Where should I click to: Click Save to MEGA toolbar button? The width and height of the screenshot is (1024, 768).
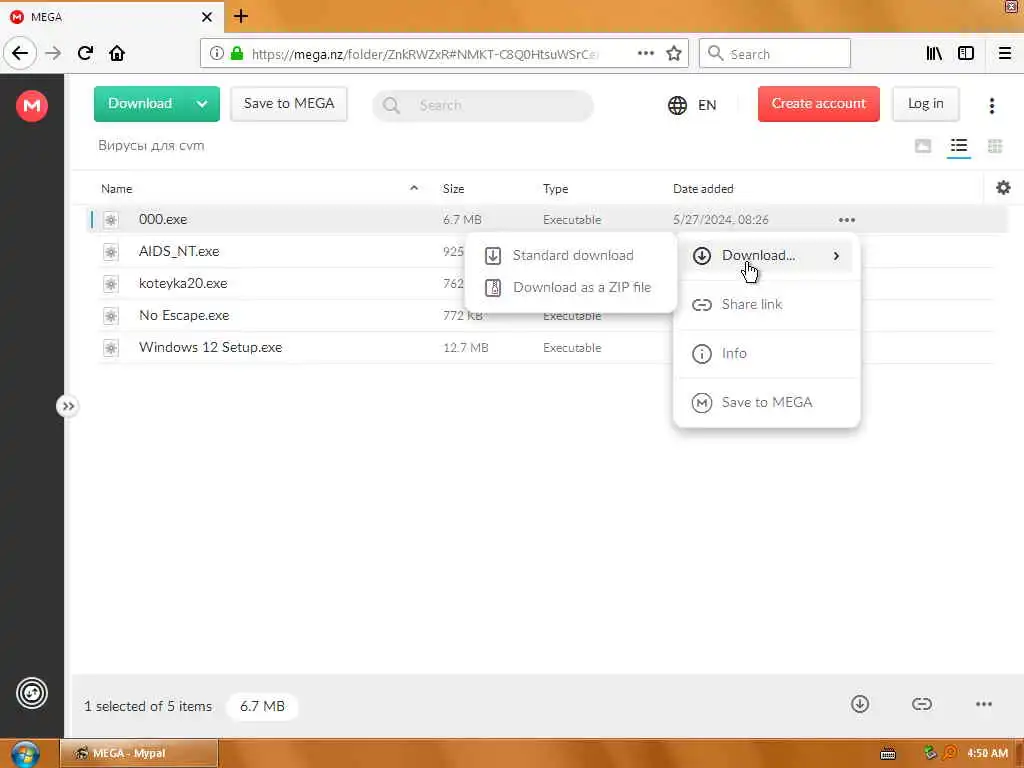[289, 104]
